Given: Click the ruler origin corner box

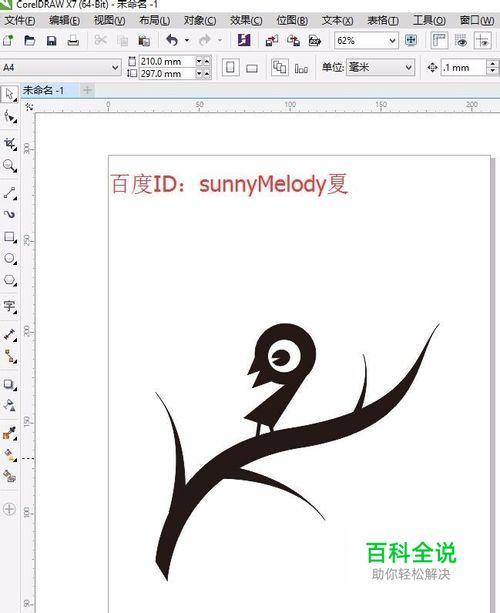Looking at the screenshot, I should [28, 106].
